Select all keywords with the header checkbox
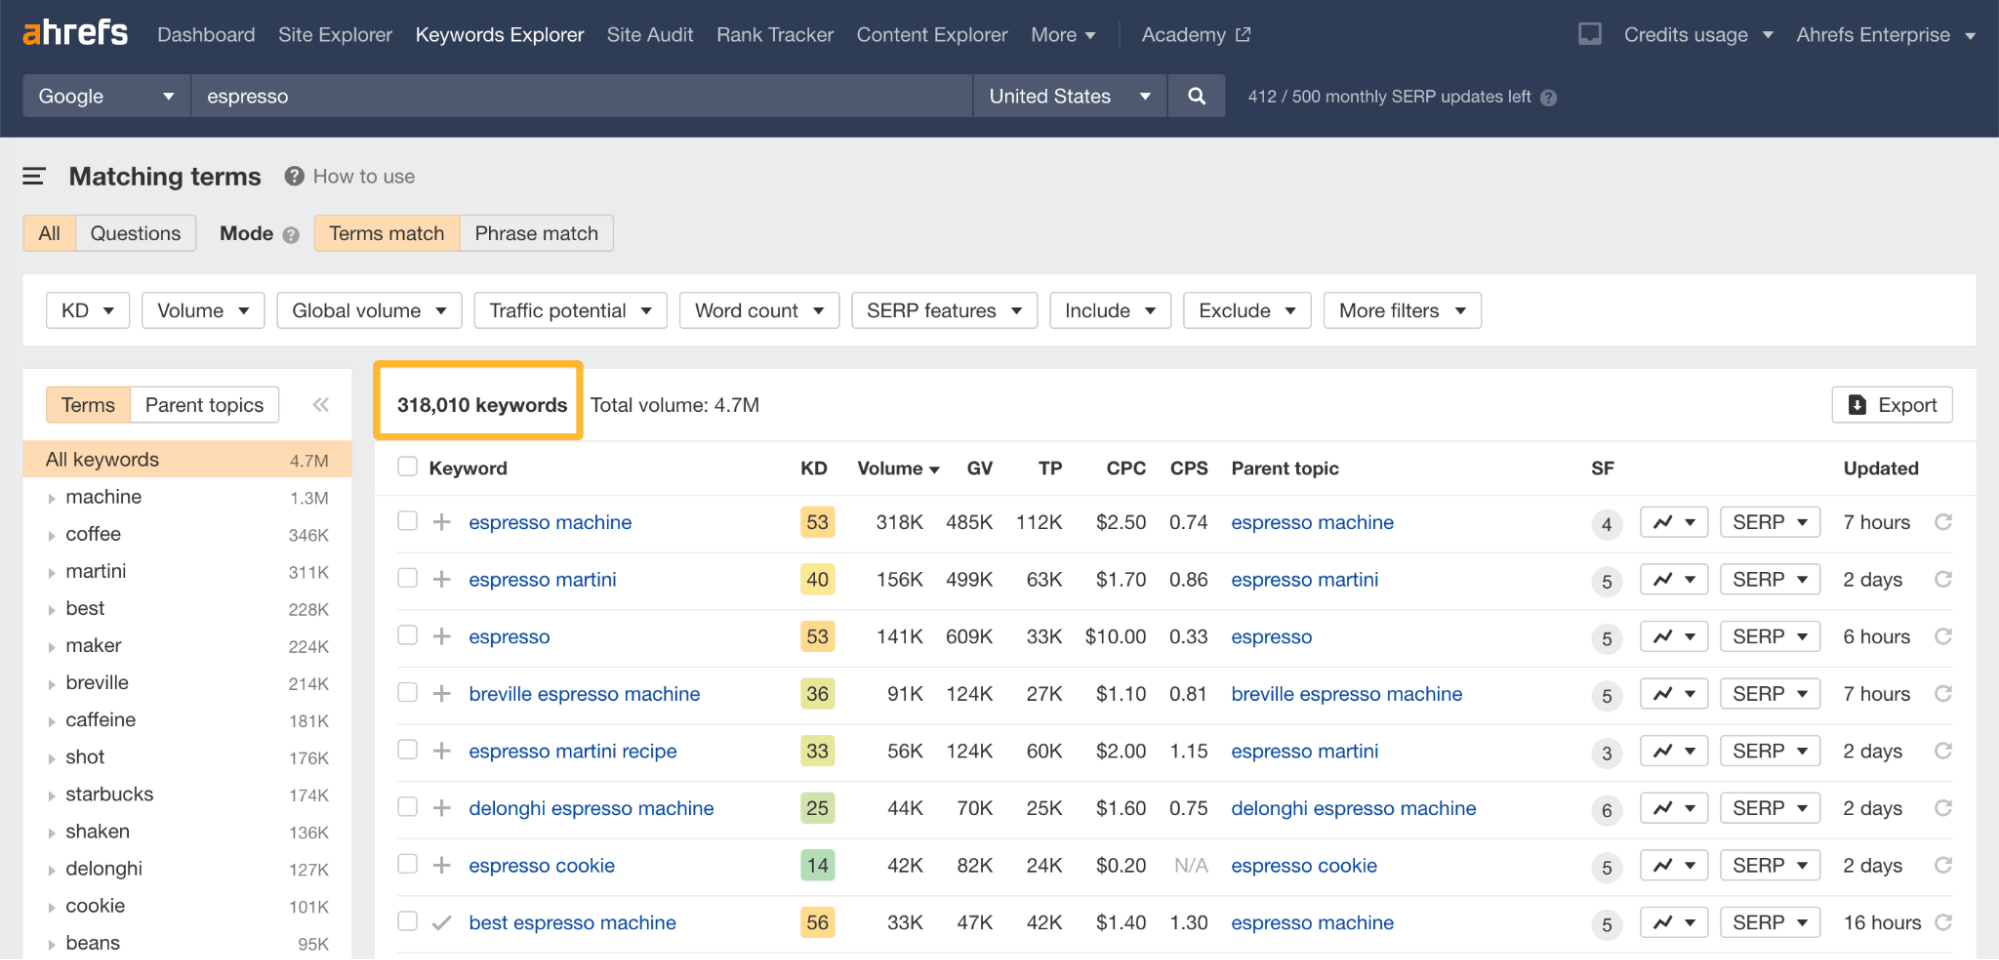This screenshot has height=960, width=1999. pyautogui.click(x=407, y=466)
